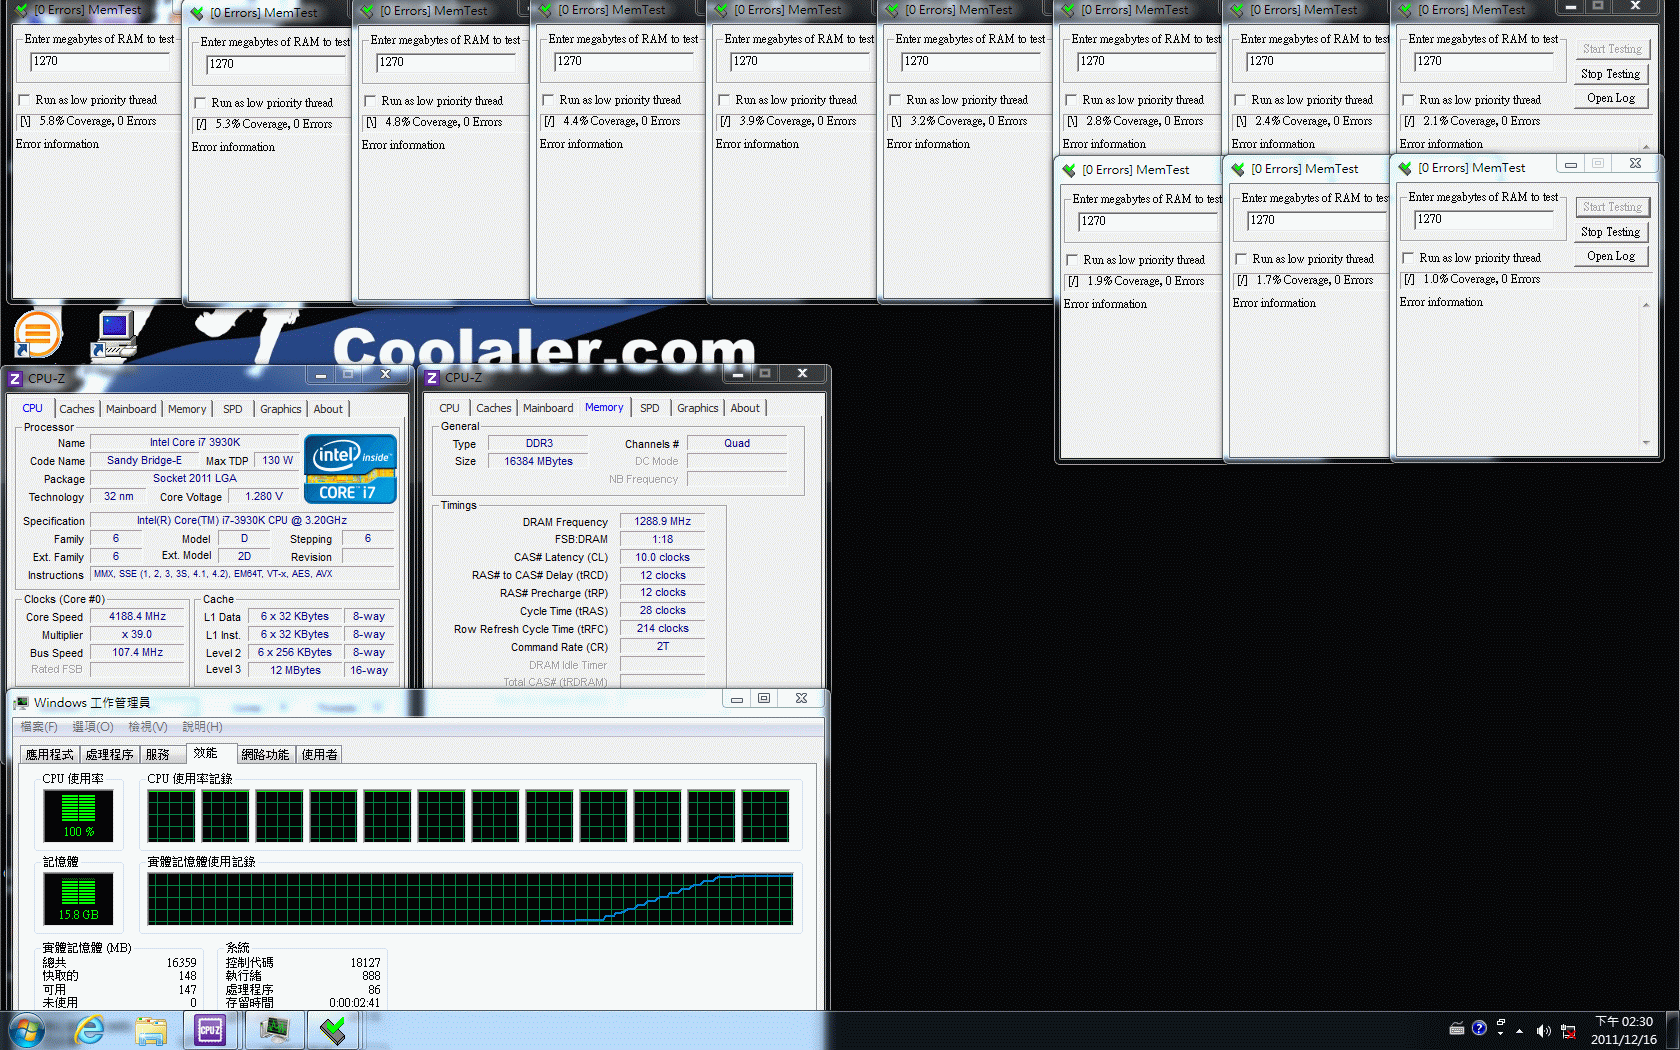
Task: Click the memory 15.8 GB meter
Action: pos(78,898)
